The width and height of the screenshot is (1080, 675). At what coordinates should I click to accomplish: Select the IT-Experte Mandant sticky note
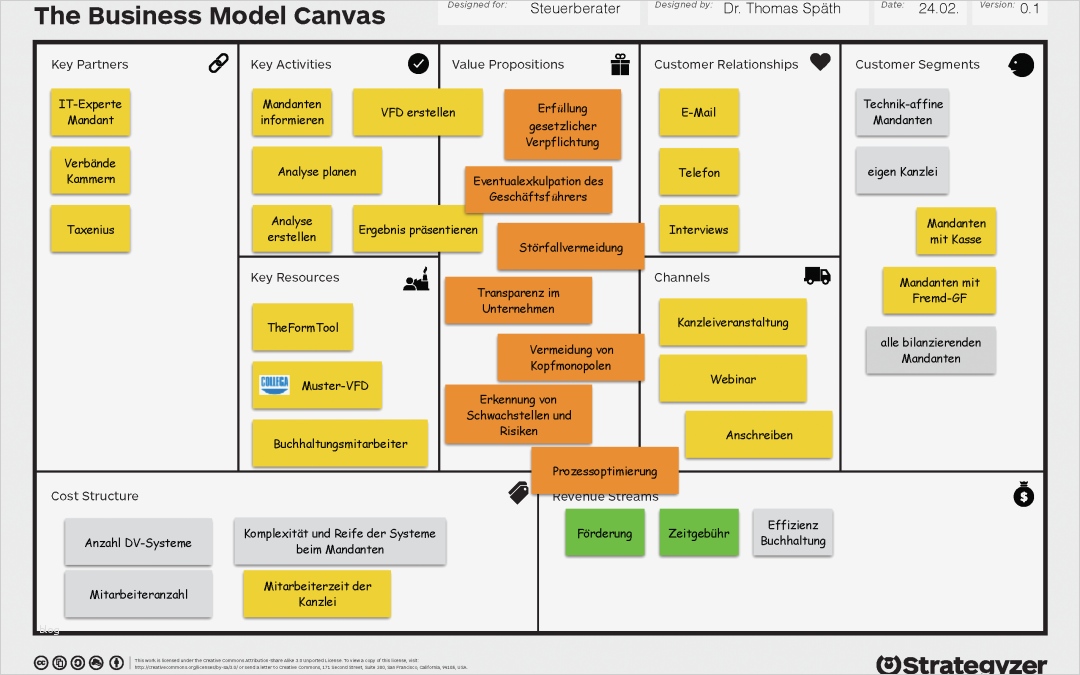point(90,112)
